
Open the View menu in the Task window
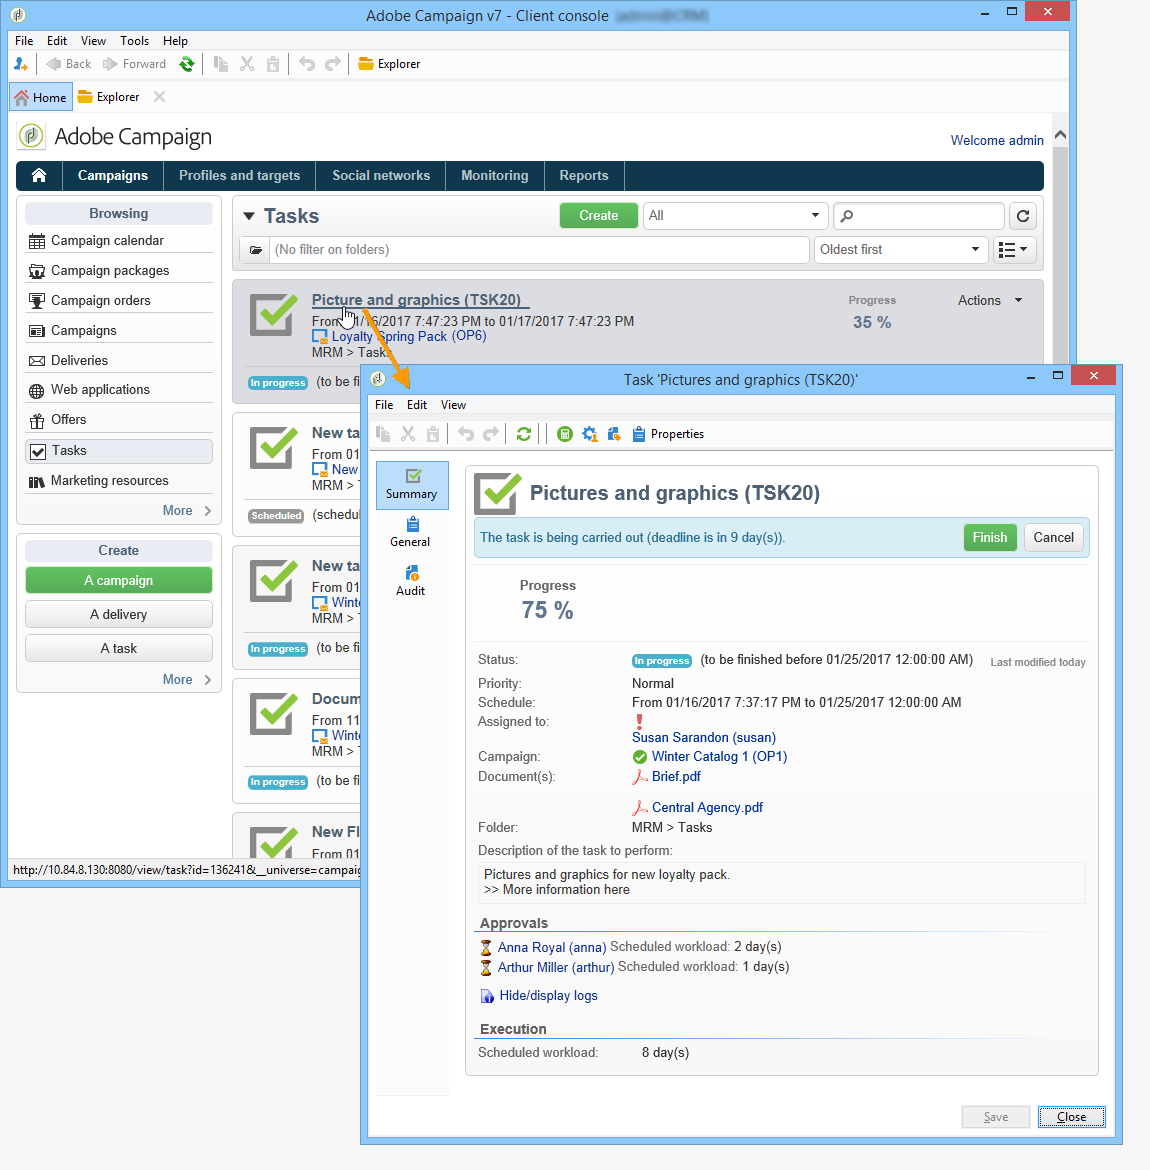(453, 405)
